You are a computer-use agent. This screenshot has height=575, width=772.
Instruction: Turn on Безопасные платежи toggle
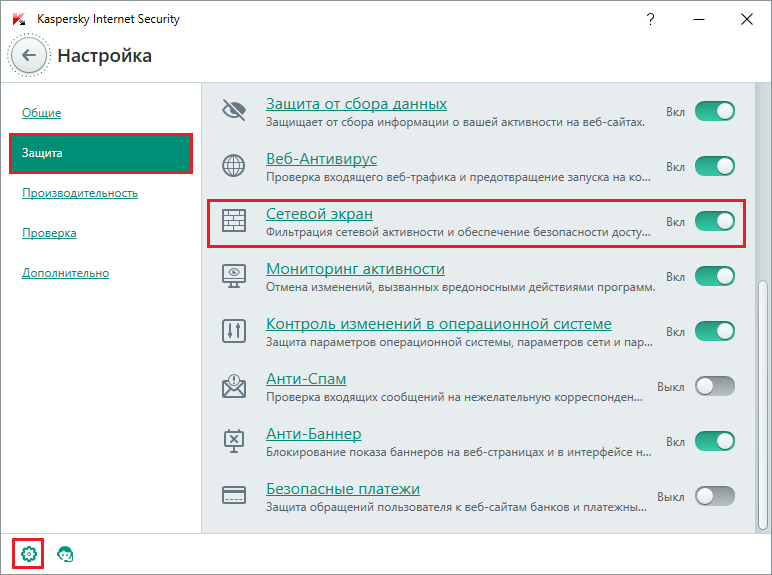pyautogui.click(x=714, y=496)
